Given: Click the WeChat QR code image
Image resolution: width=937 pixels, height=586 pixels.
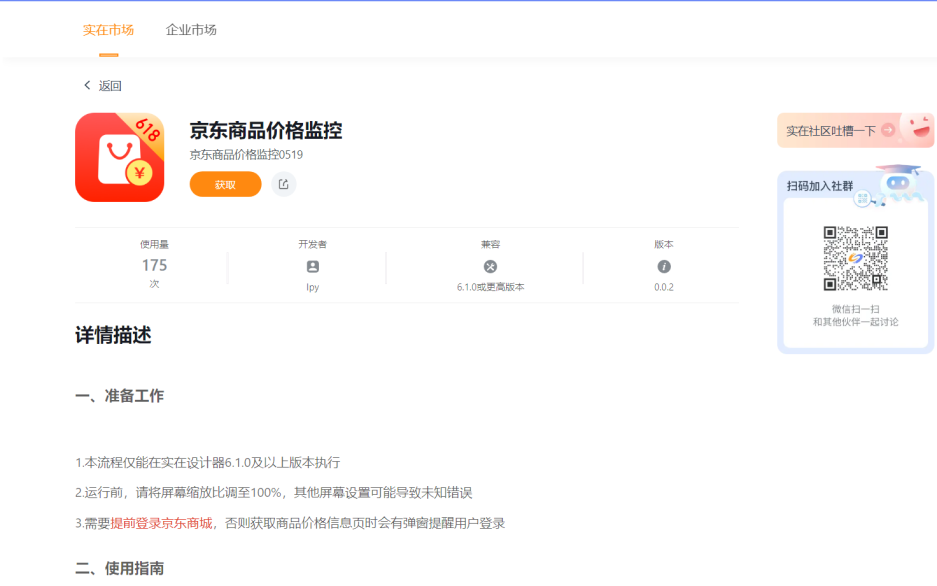Looking at the screenshot, I should pos(855,258).
